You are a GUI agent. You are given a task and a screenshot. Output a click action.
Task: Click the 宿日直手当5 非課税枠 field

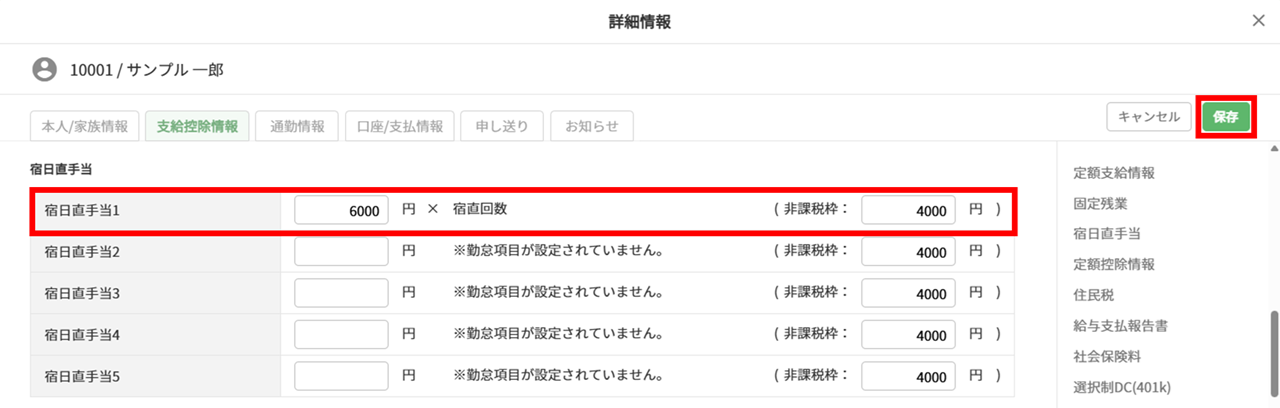click(x=907, y=377)
